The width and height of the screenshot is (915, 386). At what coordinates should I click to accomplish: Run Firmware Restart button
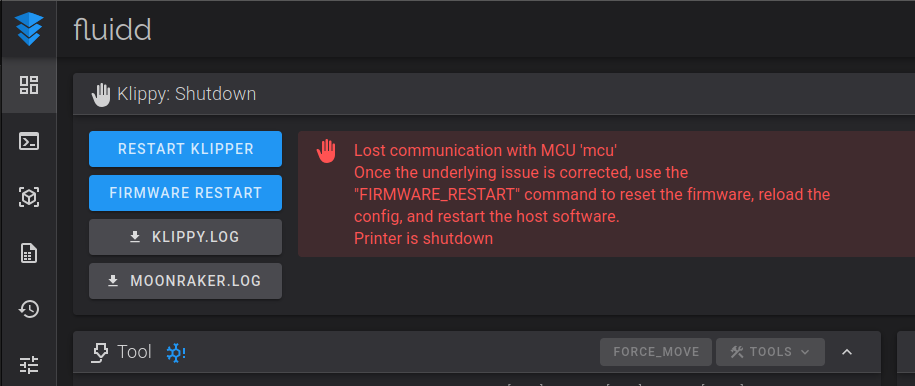click(186, 193)
